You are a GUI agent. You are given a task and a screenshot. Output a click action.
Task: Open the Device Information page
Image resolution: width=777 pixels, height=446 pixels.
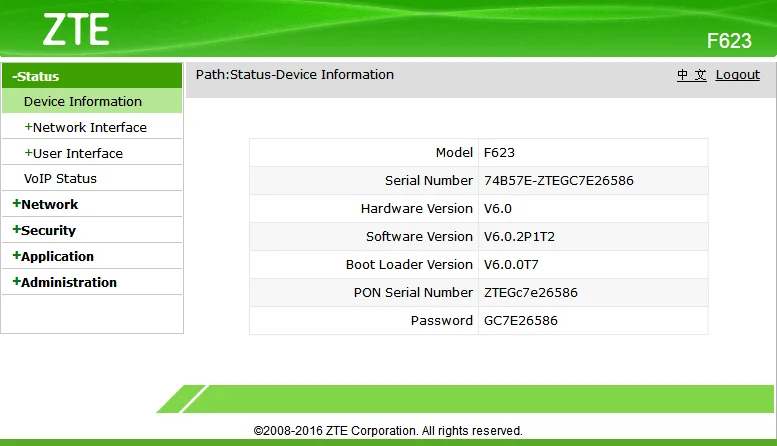92,101
